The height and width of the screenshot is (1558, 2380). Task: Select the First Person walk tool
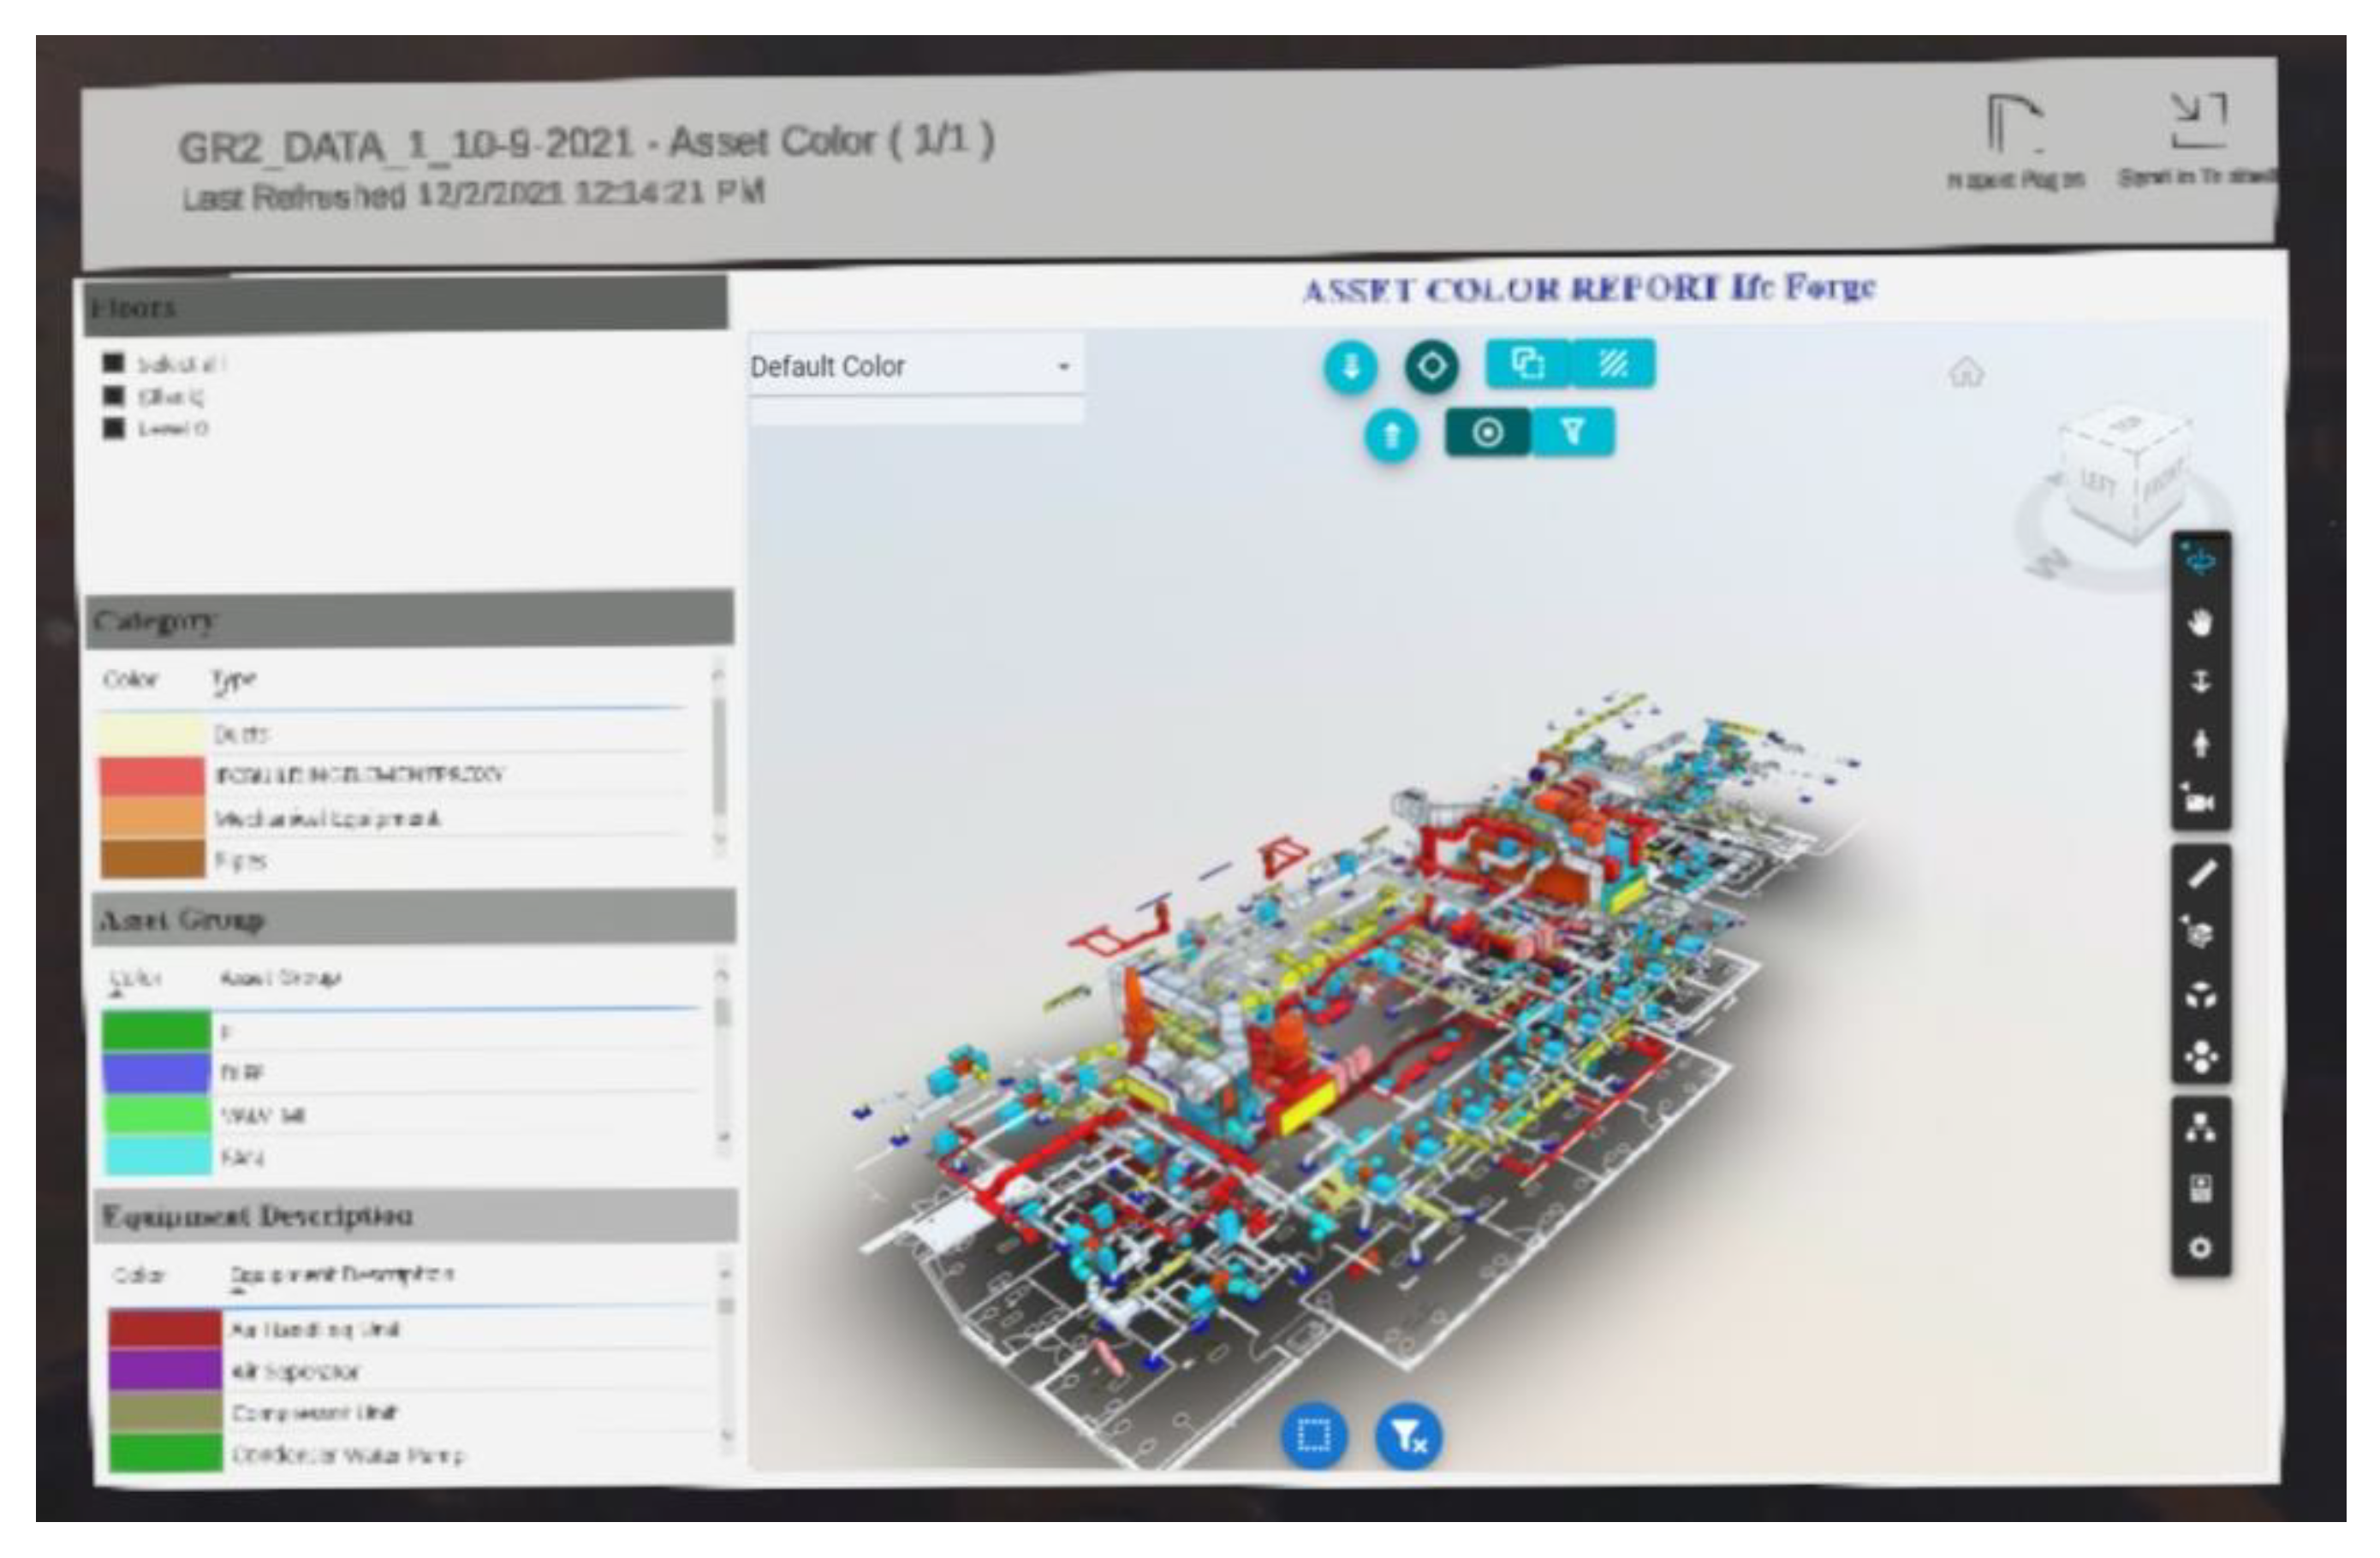(2200, 743)
